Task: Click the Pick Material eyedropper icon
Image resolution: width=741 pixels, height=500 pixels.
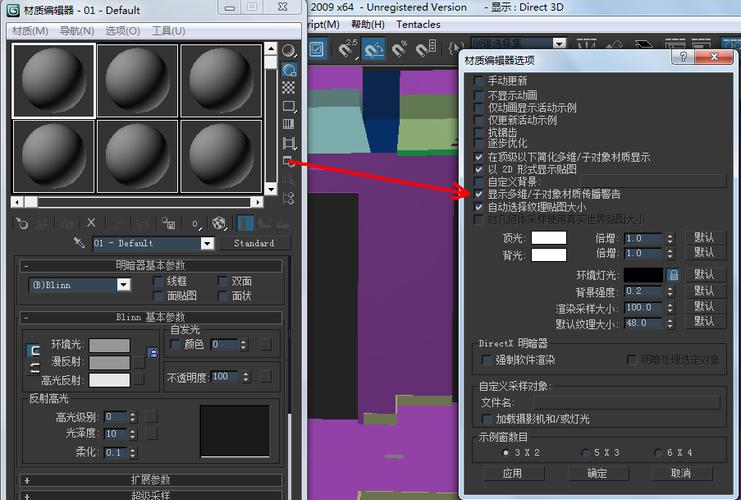Action: (x=79, y=243)
